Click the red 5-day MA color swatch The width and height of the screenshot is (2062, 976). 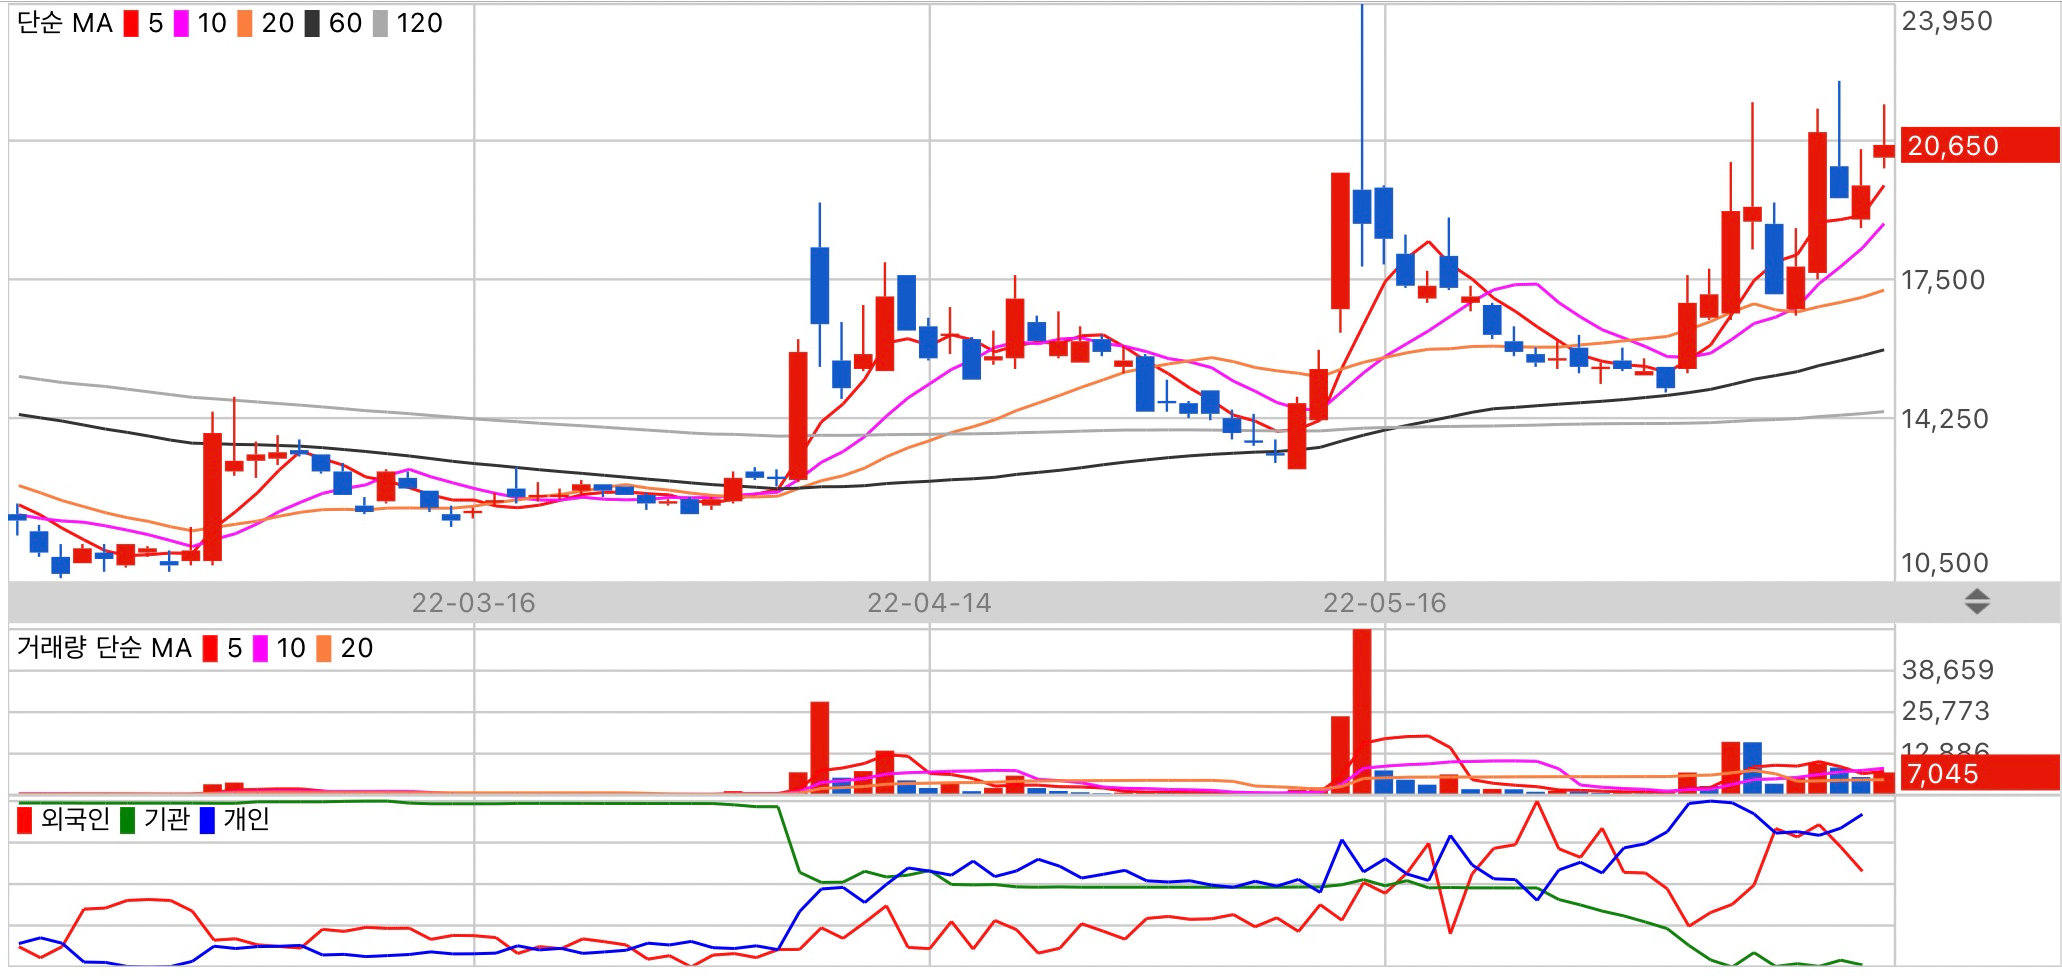tap(131, 23)
